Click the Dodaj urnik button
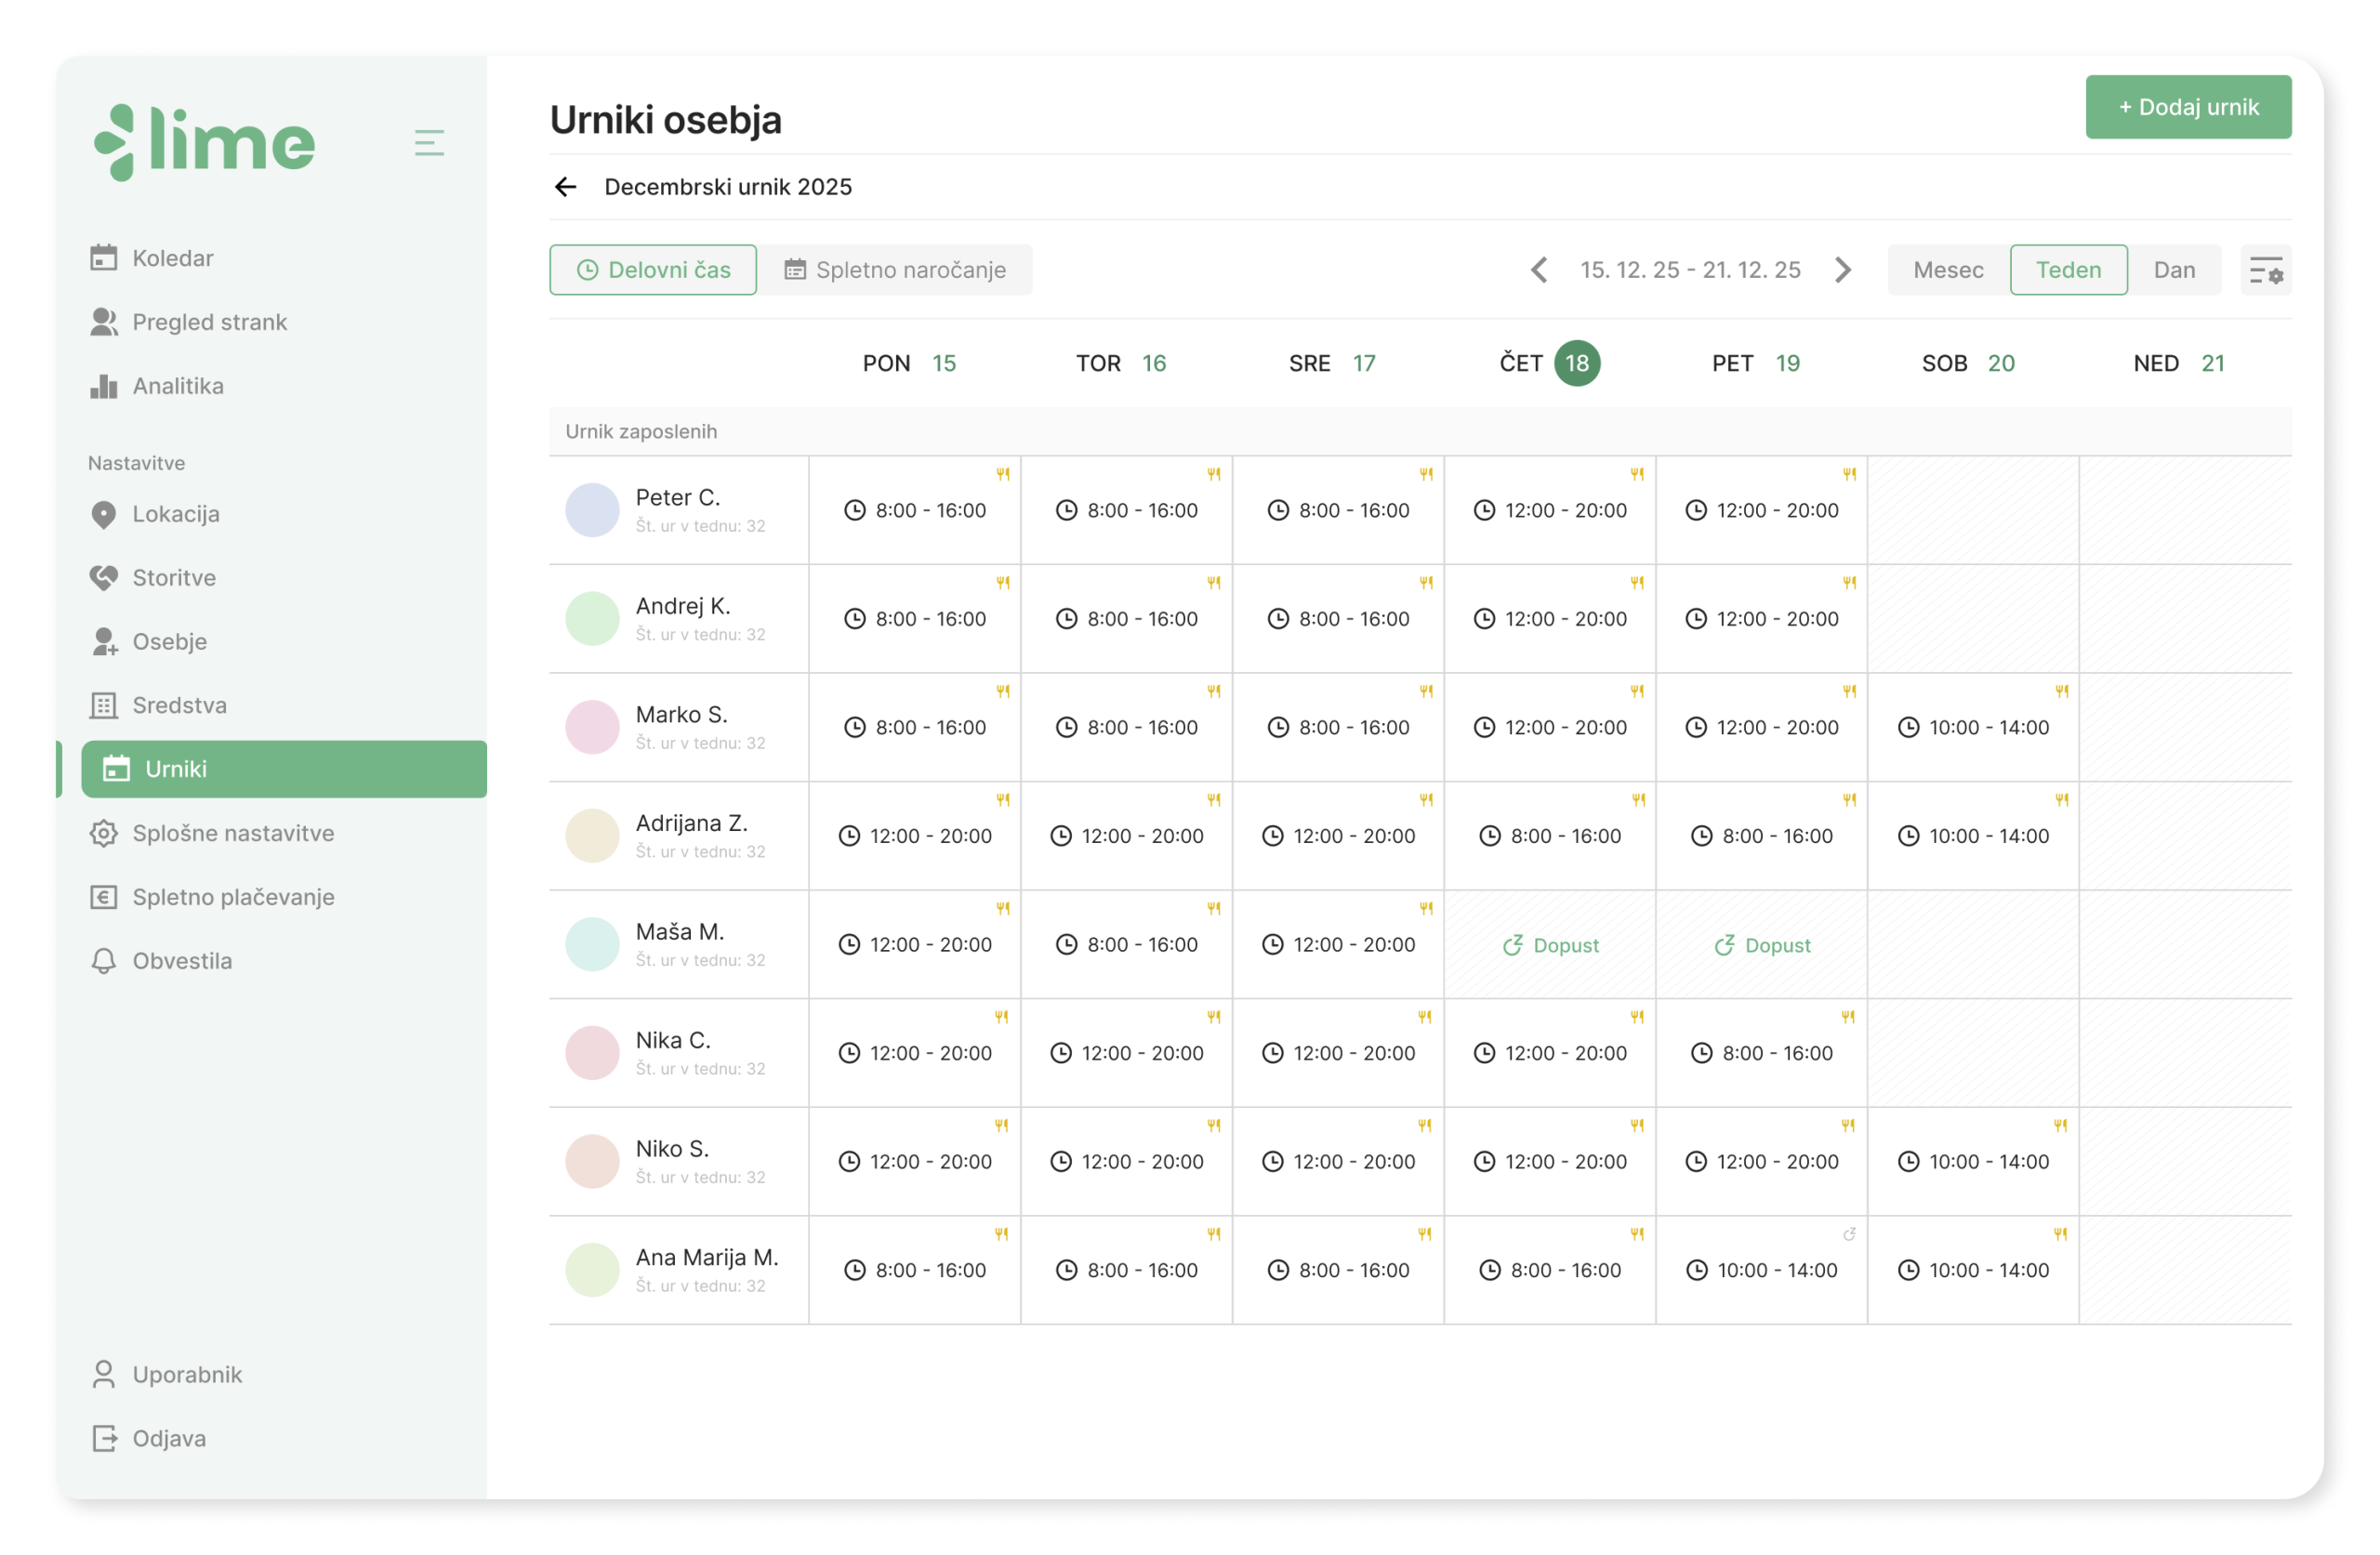Viewport: 2380px width, 1555px height. [x=2188, y=107]
